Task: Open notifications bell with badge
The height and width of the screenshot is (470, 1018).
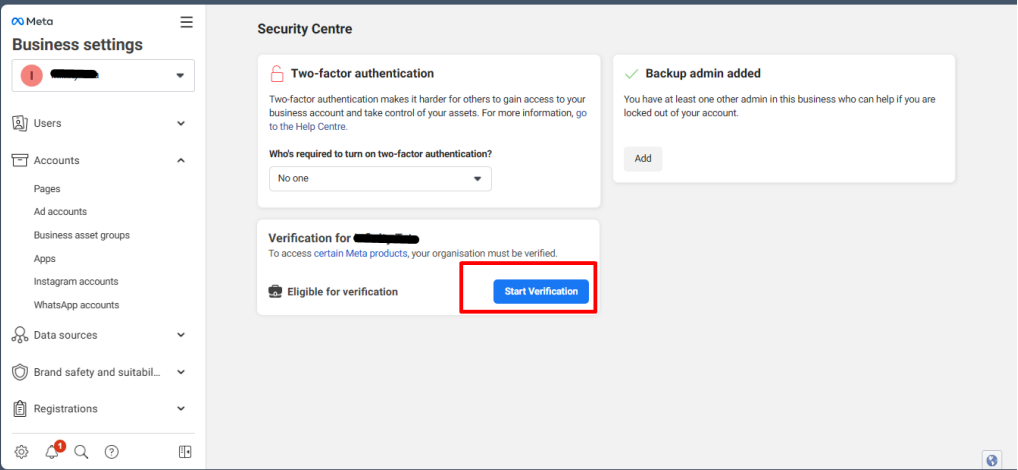Action: coord(53,451)
